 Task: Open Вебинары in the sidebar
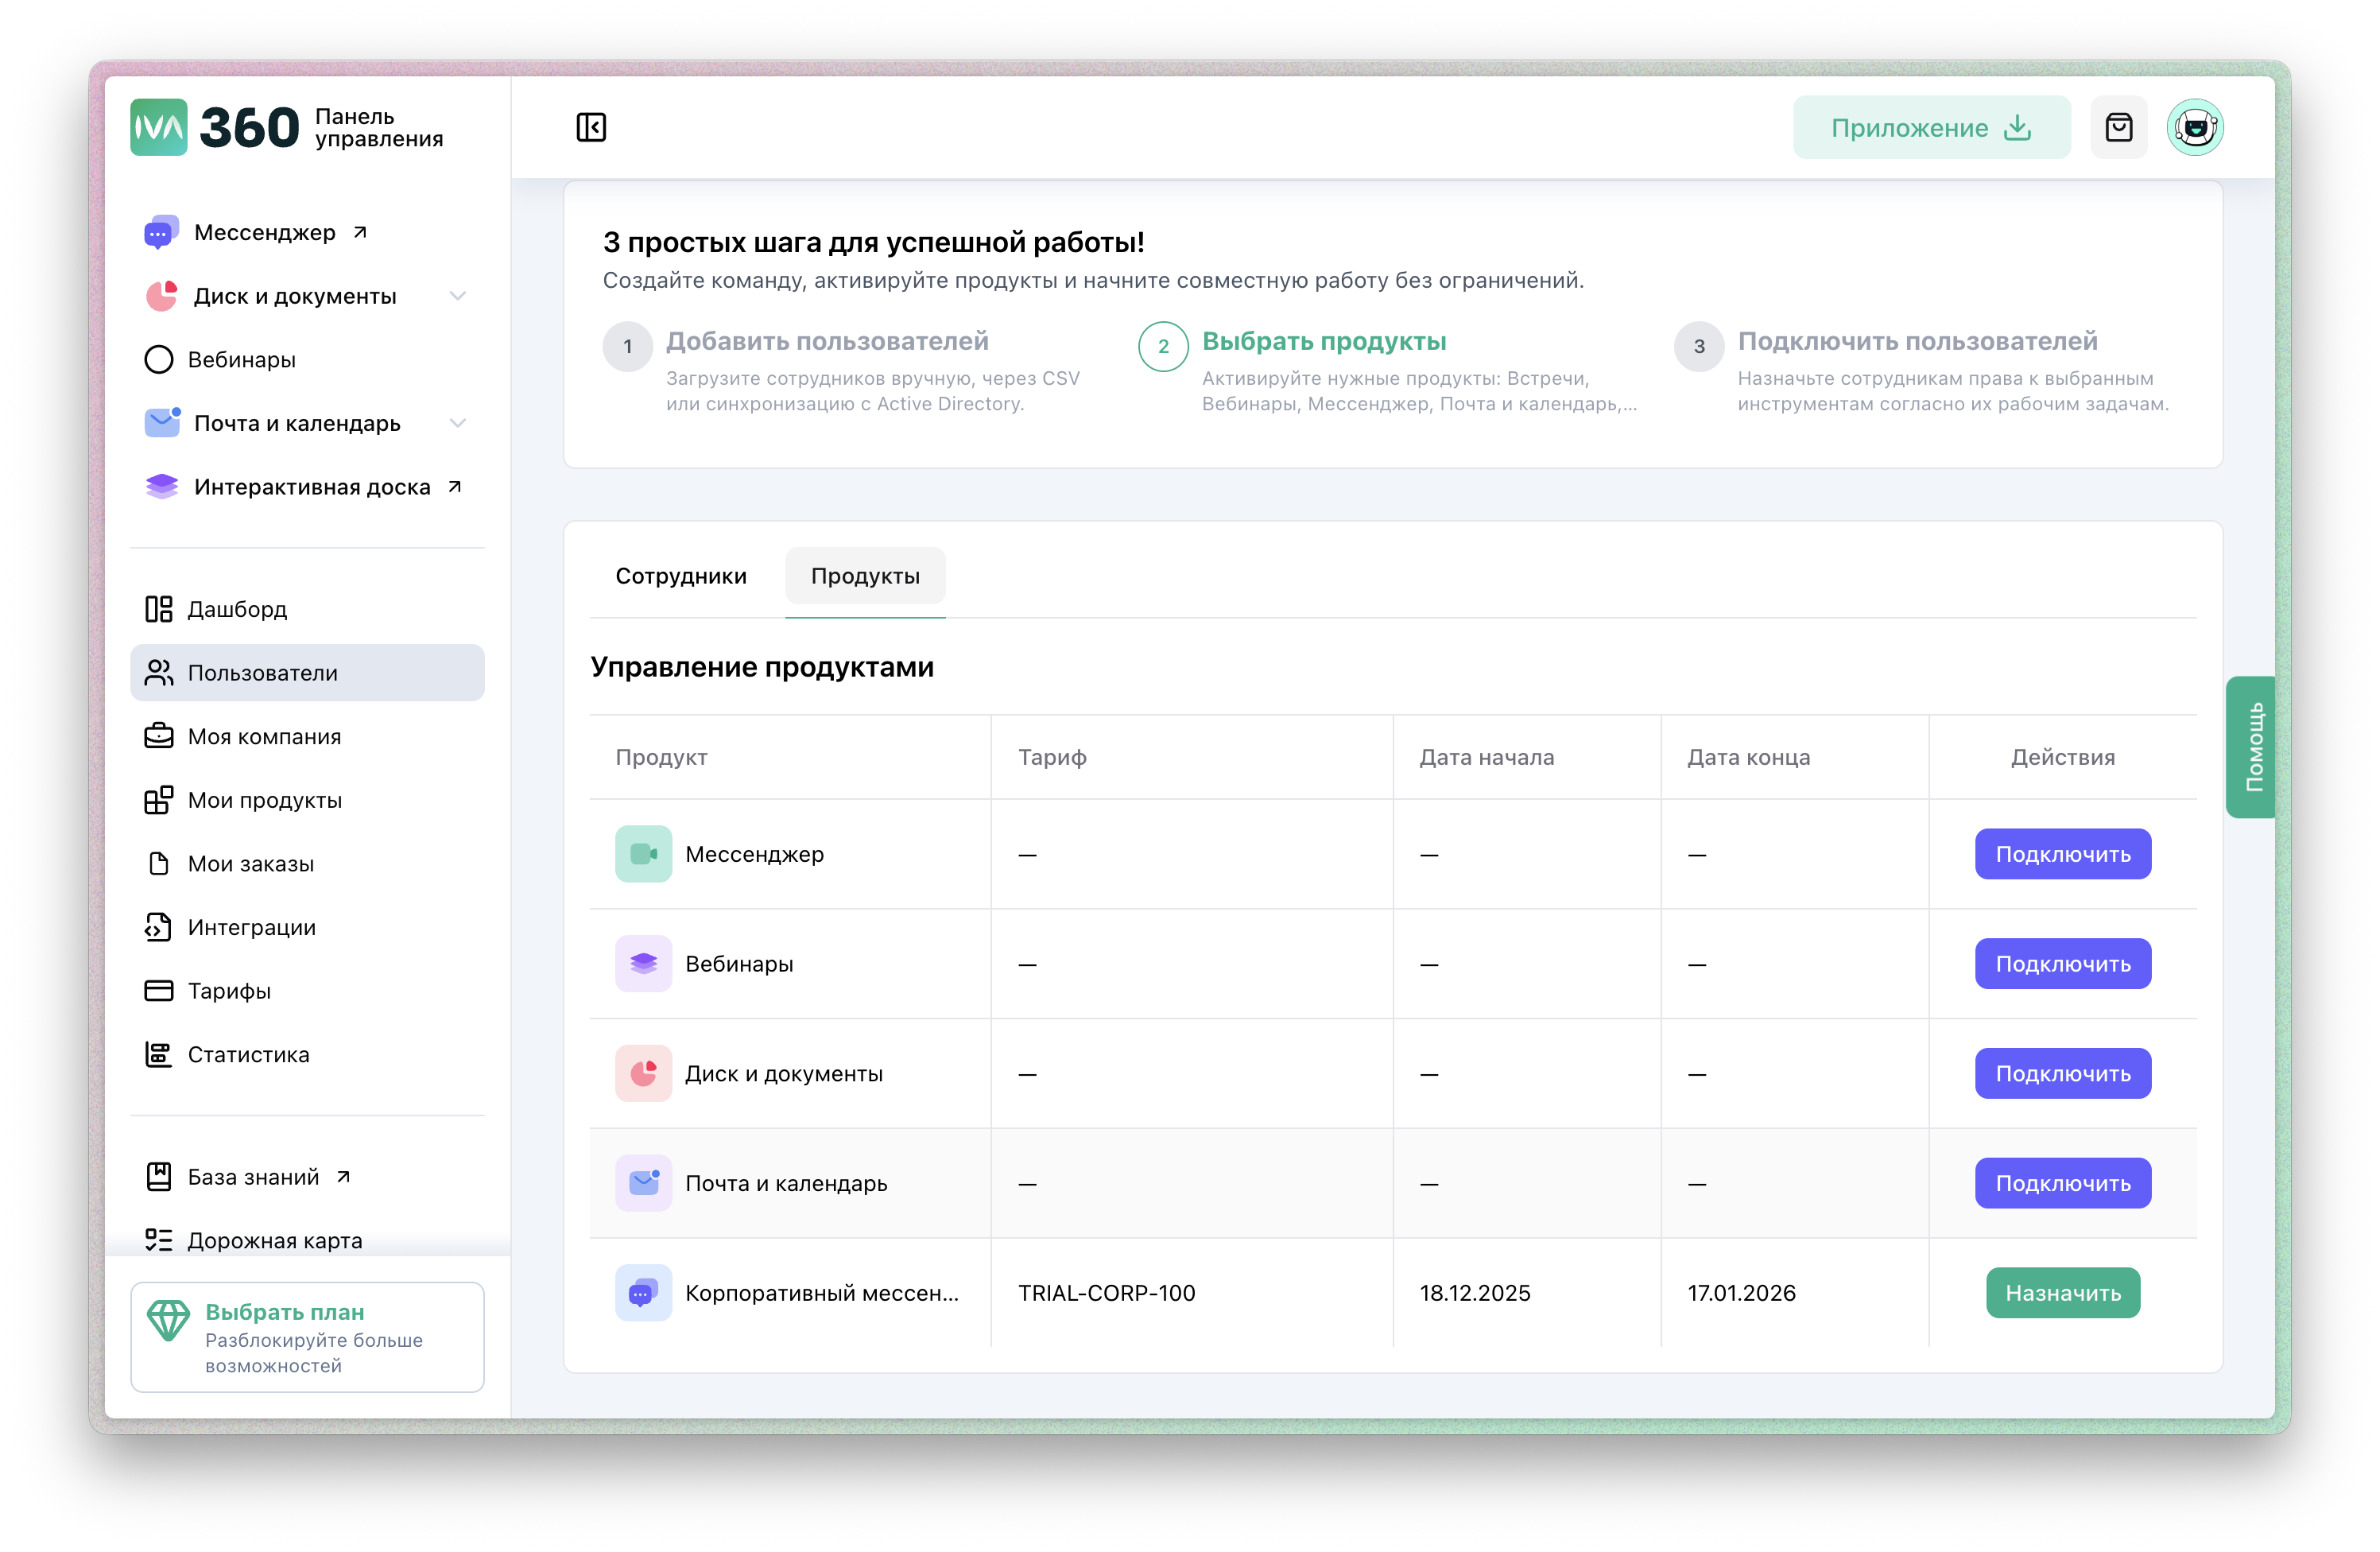pyautogui.click(x=241, y=360)
